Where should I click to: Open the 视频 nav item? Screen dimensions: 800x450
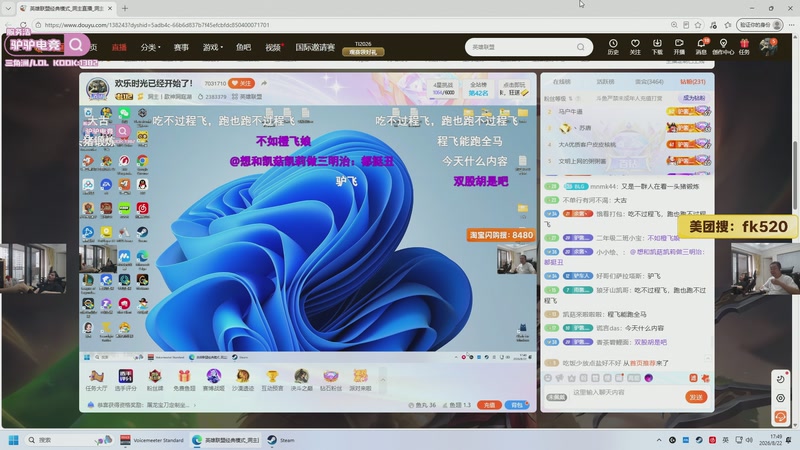274,47
